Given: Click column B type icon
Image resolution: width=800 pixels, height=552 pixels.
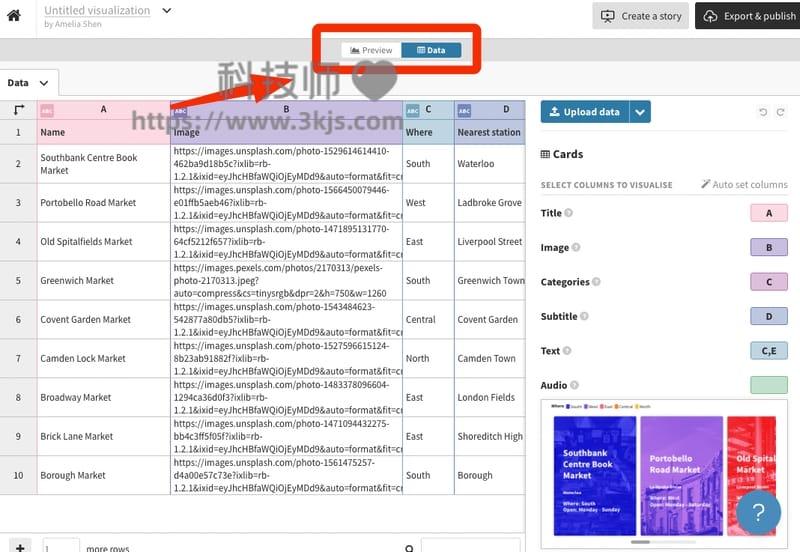Looking at the screenshot, I should pyautogui.click(x=180, y=111).
